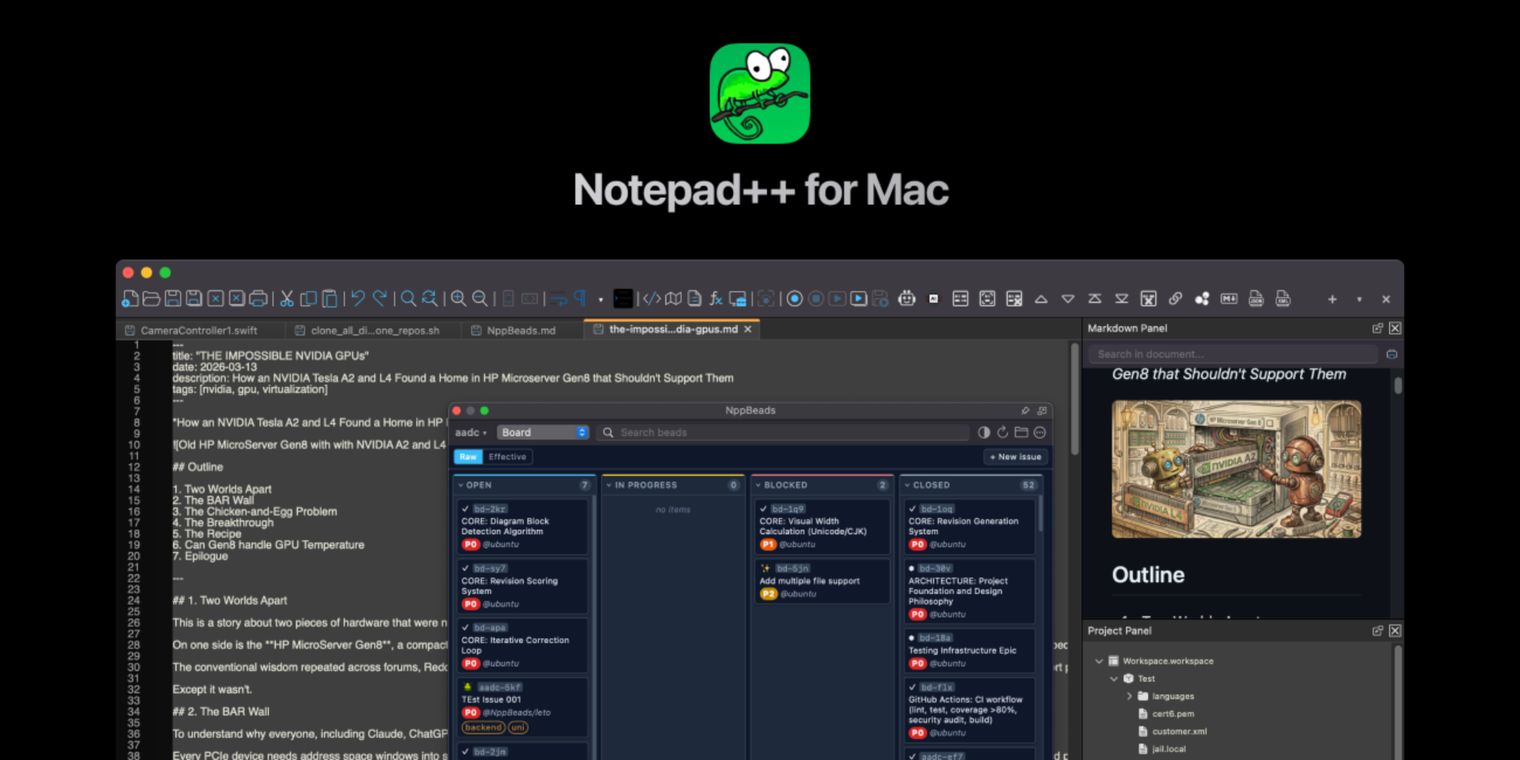Viewport: 1520px width, 760px height.
Task: Click the Paste clipboard icon
Action: point(330,298)
